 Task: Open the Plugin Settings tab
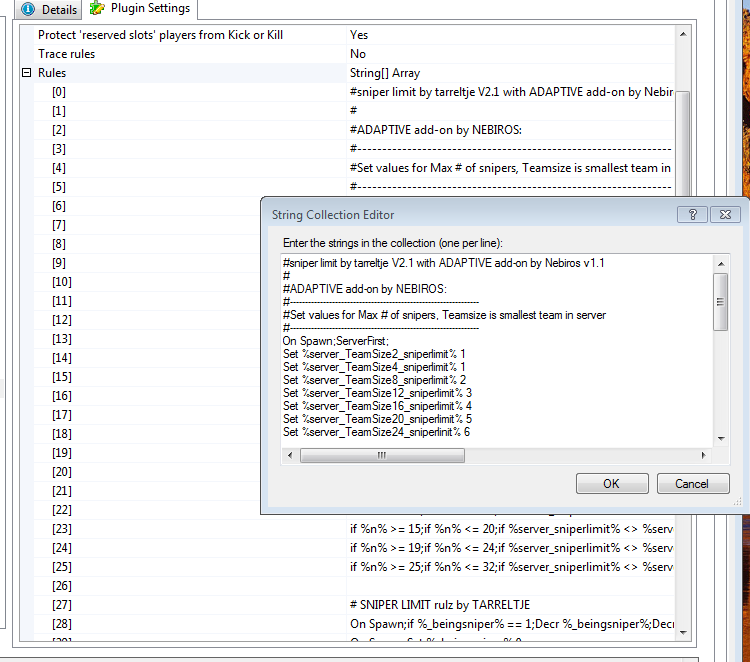click(x=148, y=9)
